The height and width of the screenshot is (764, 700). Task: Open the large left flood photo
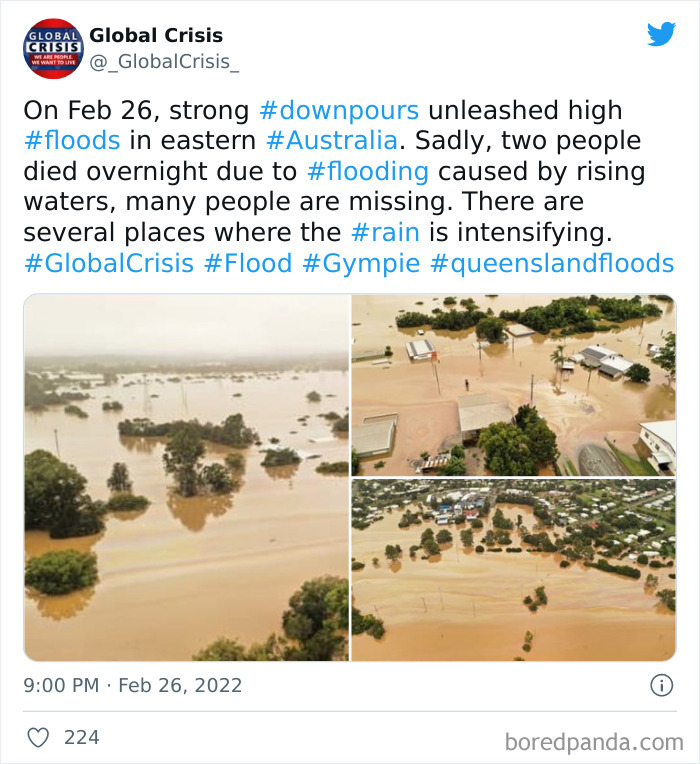pos(186,477)
